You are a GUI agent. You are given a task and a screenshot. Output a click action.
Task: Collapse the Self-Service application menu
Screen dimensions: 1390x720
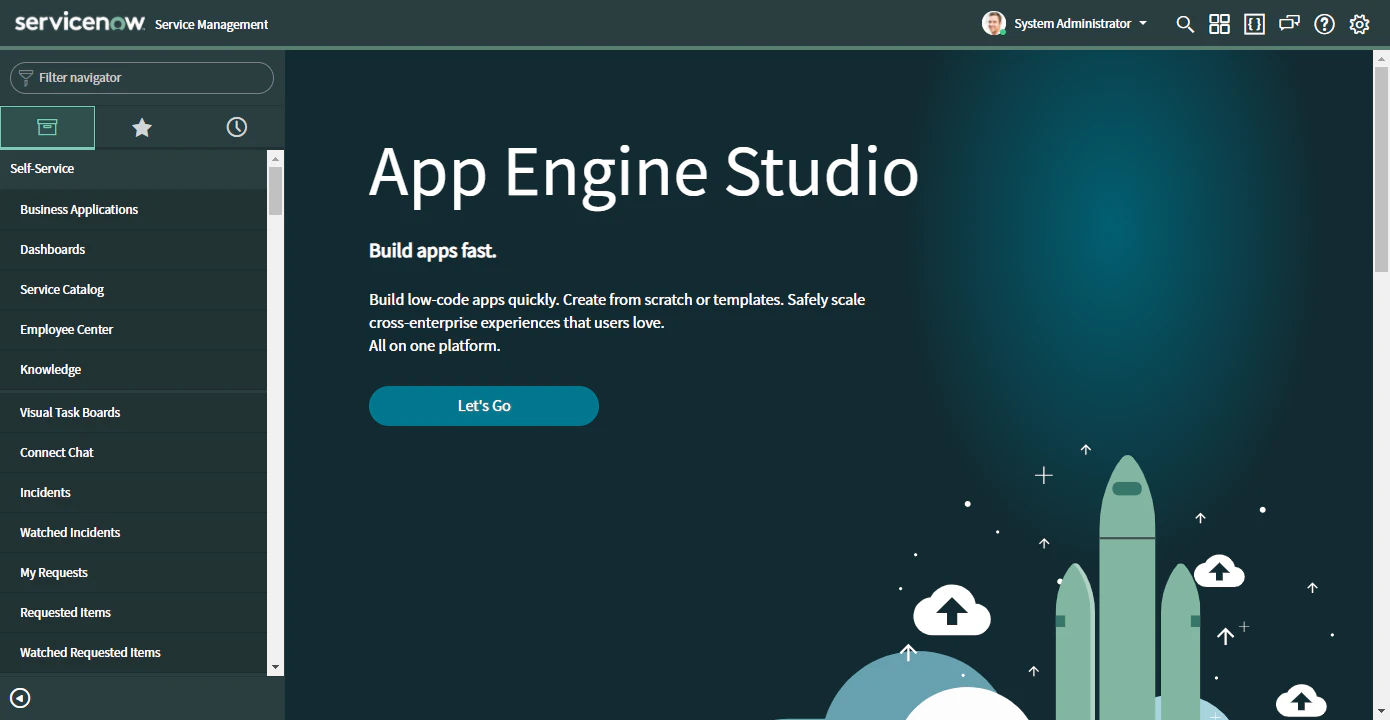[x=134, y=169]
